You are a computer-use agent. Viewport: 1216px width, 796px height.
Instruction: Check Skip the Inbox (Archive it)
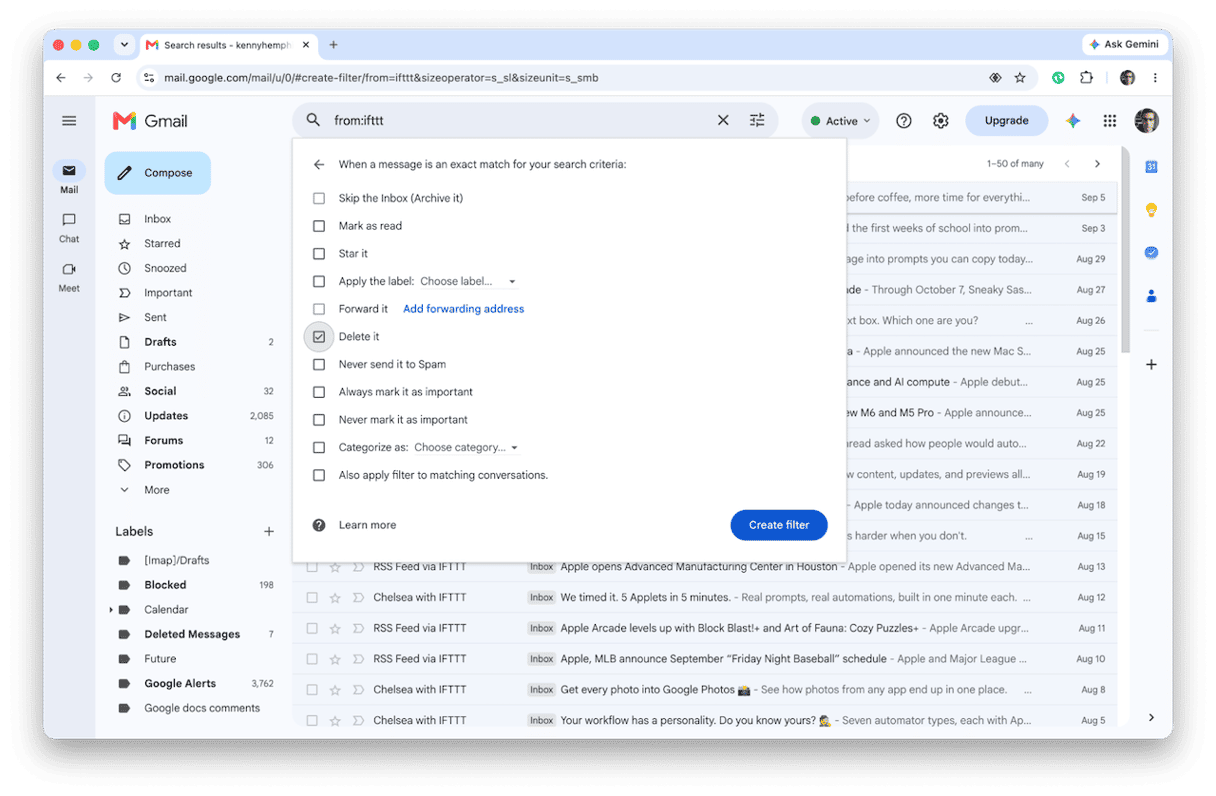click(x=319, y=198)
